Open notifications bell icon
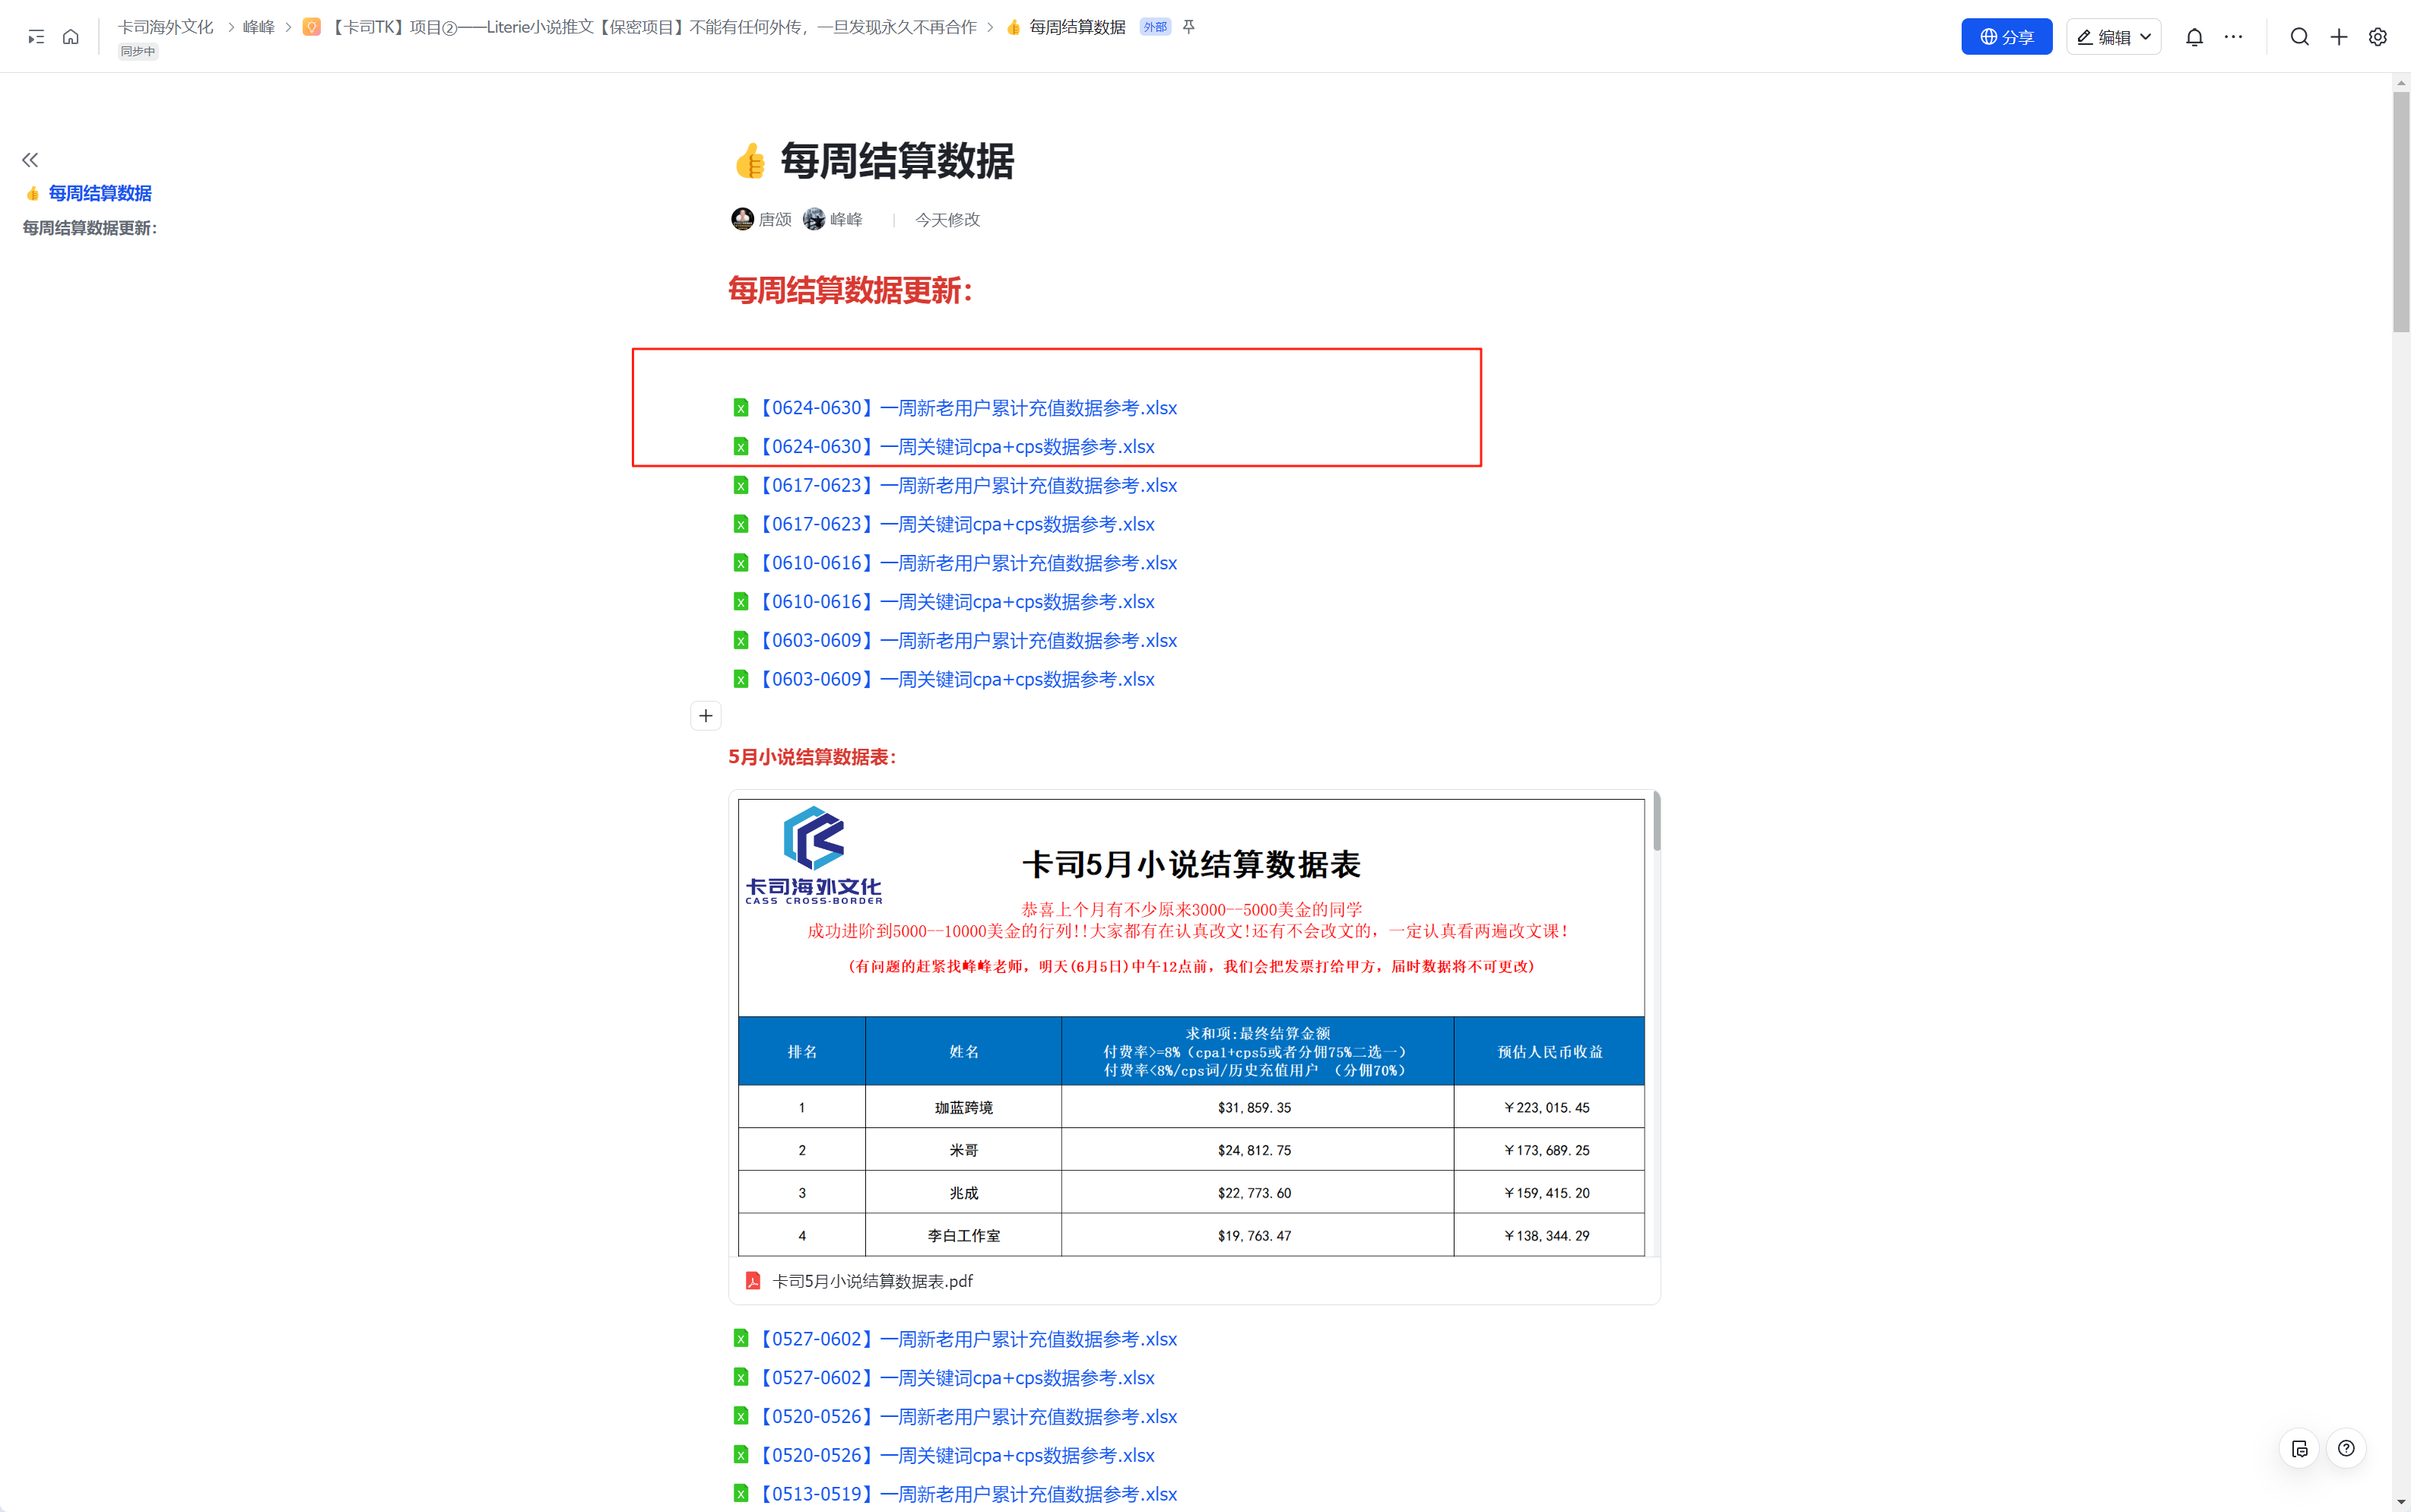The width and height of the screenshot is (2411, 1512). (x=2194, y=37)
